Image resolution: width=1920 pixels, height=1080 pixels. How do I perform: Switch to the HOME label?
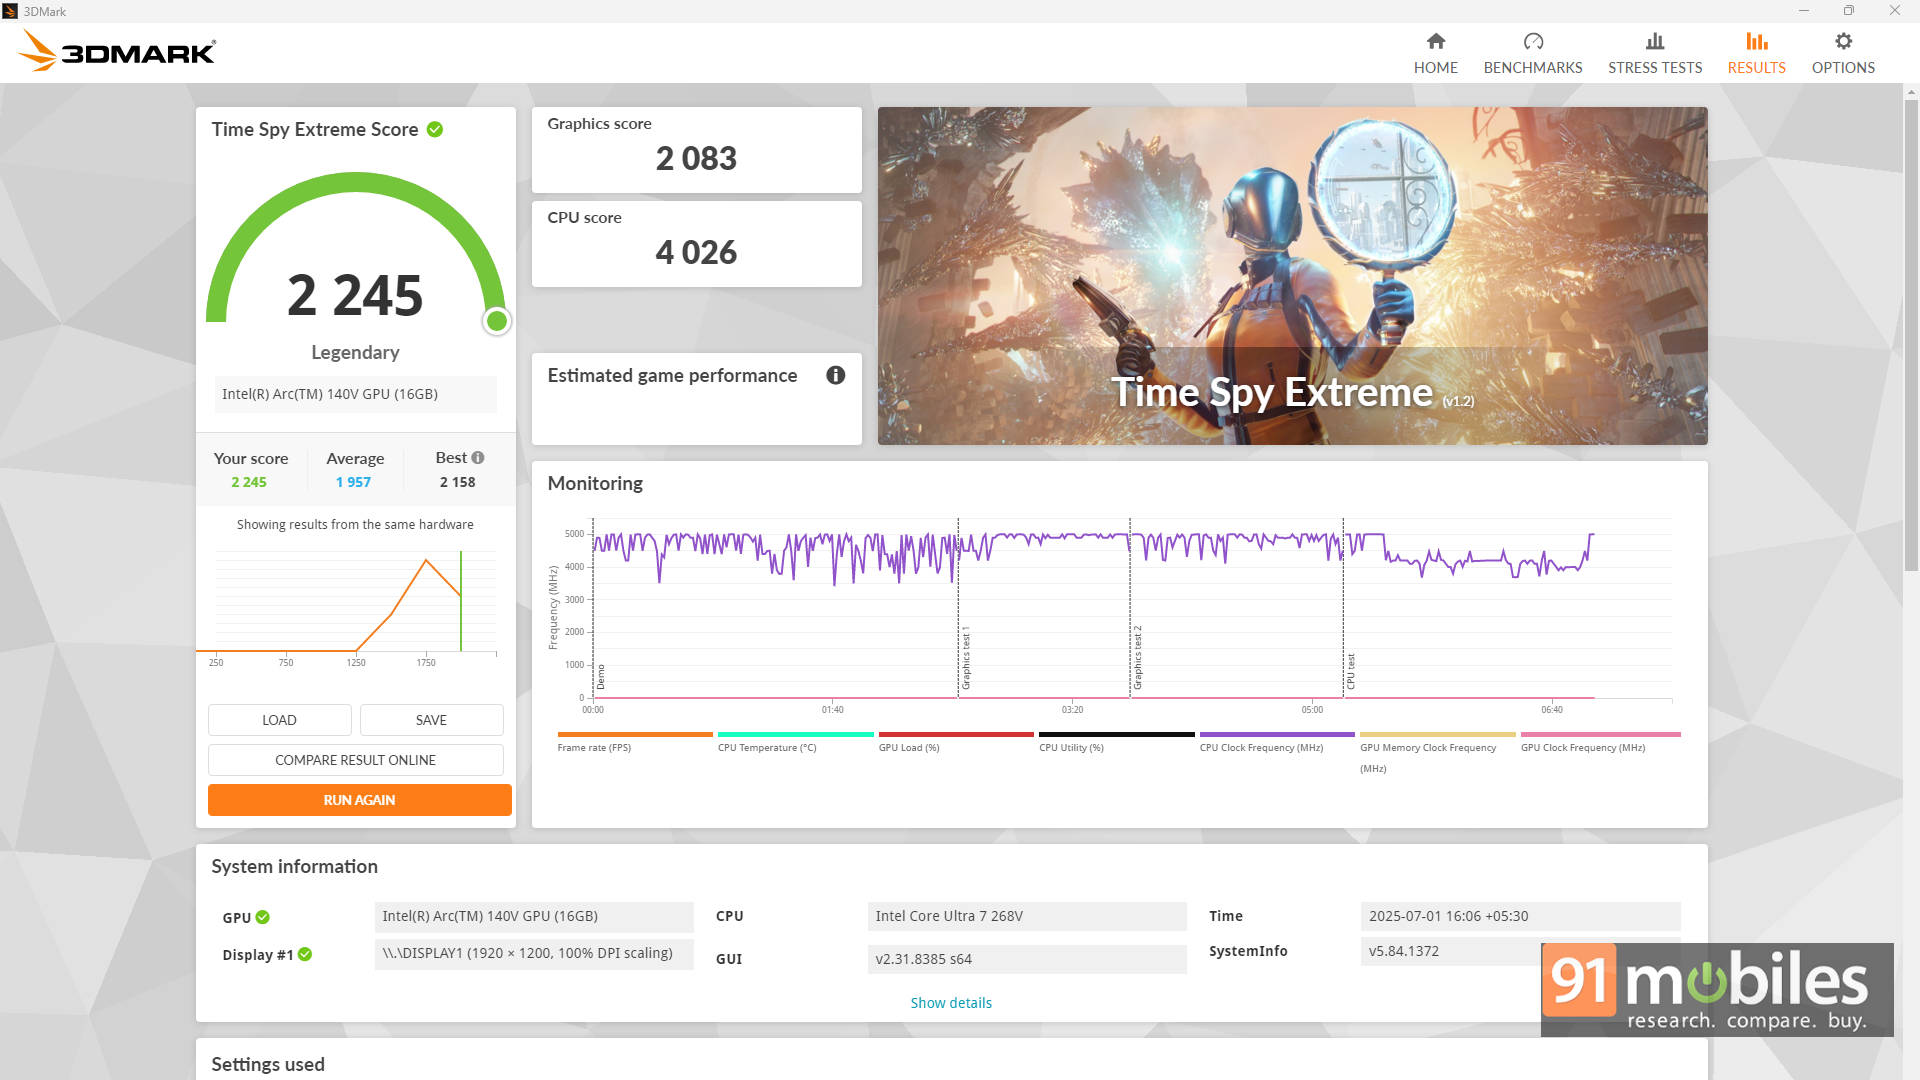click(1435, 68)
